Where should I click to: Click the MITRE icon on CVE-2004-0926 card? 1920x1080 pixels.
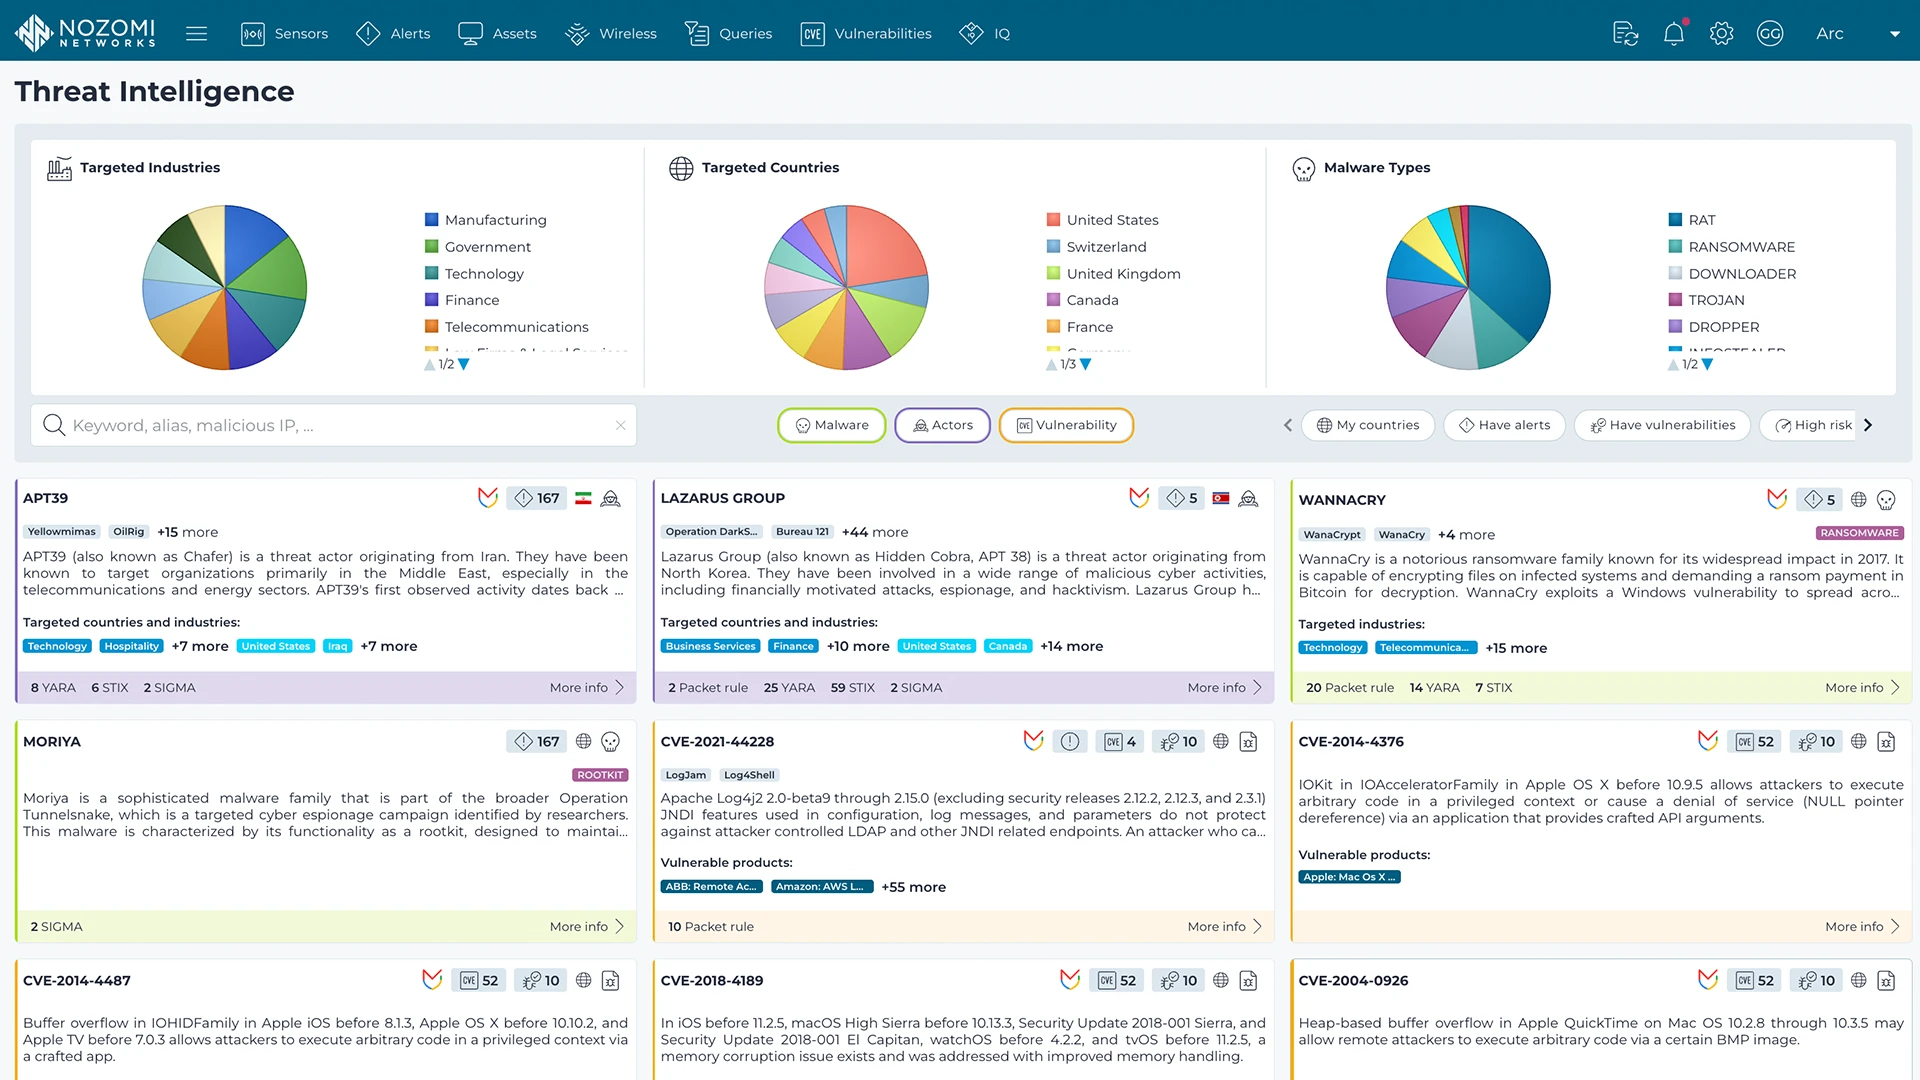tap(1708, 980)
